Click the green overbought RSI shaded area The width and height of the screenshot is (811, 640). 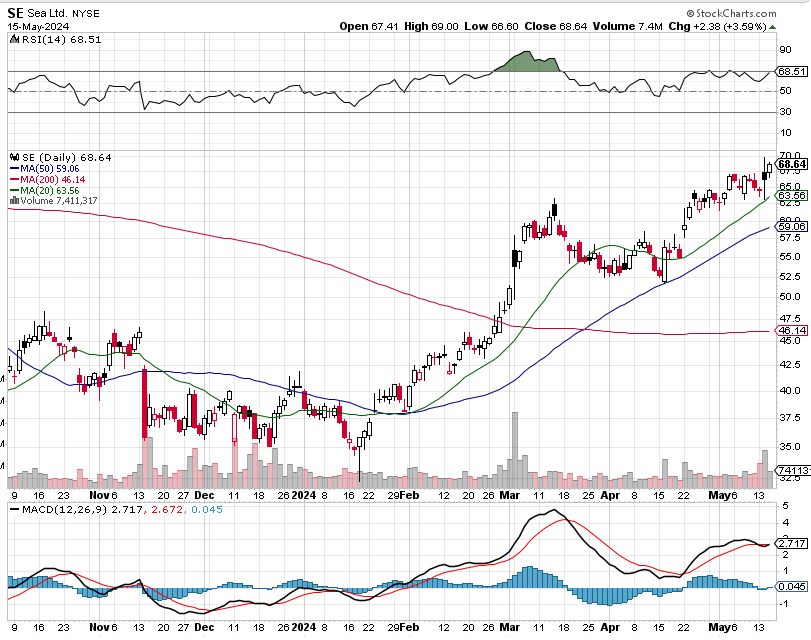pos(526,63)
